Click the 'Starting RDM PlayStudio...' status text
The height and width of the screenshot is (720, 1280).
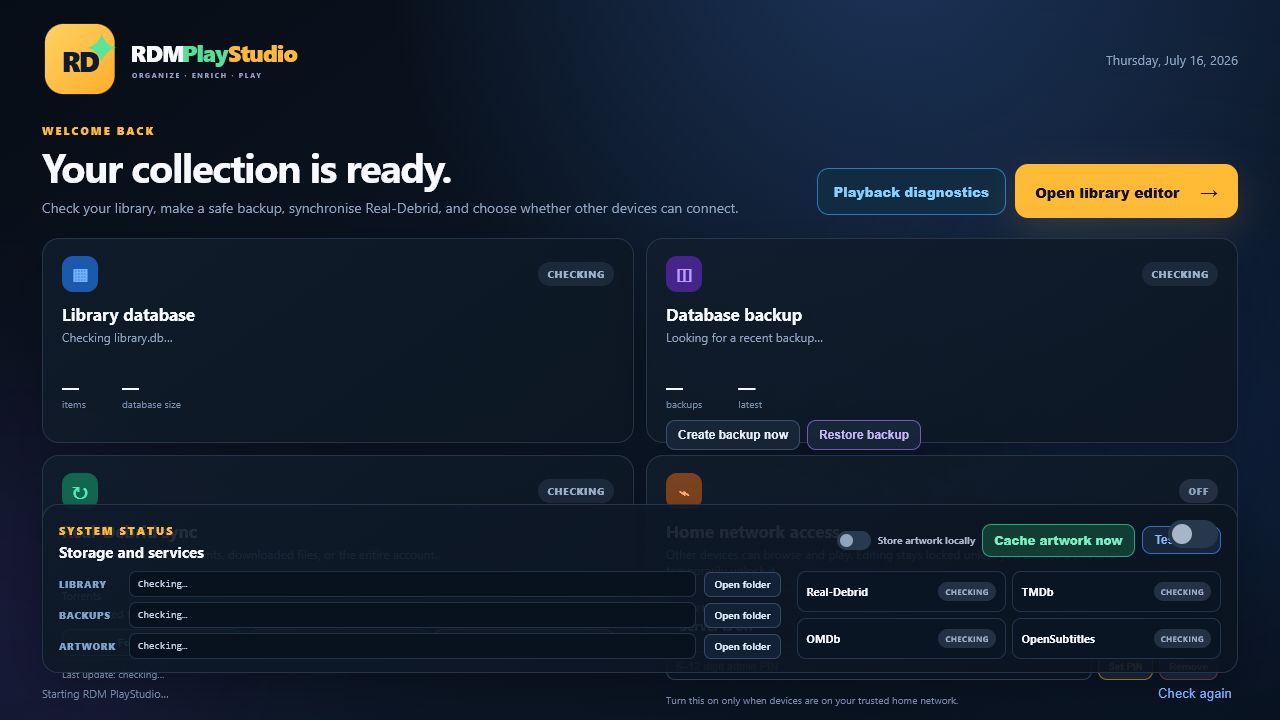(105, 694)
